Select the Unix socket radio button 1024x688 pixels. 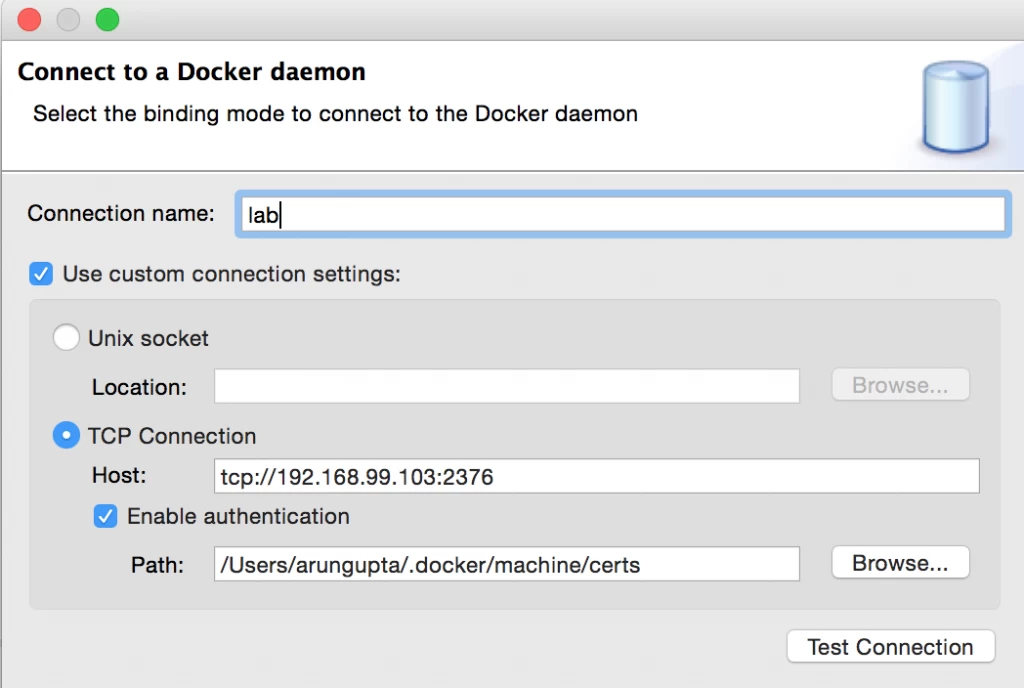(x=66, y=337)
